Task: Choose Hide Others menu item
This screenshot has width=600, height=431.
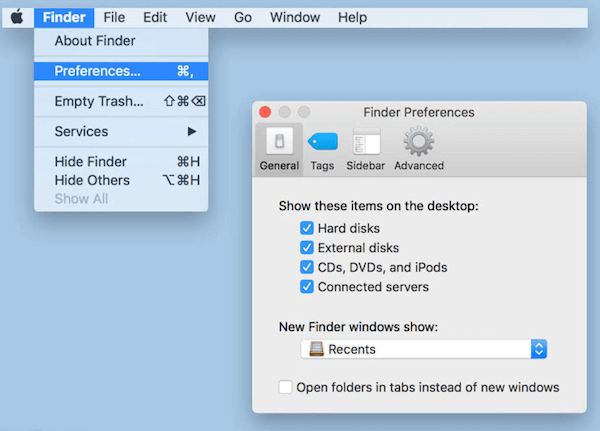Action: point(121,180)
